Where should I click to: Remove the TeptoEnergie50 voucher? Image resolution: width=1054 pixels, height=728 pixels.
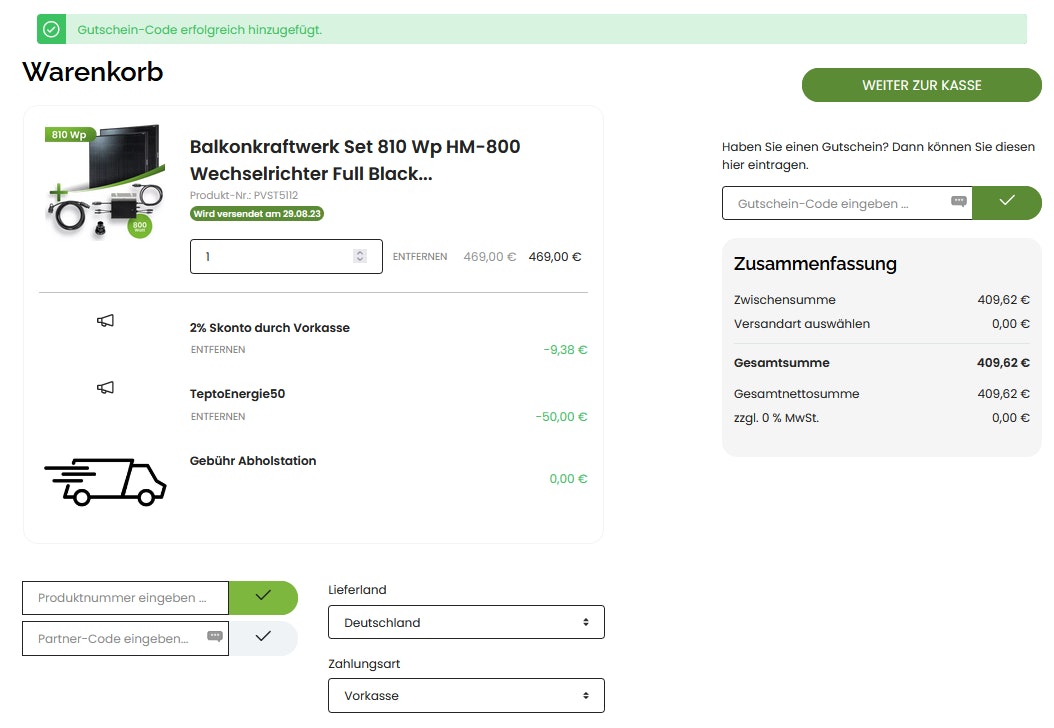pos(217,416)
